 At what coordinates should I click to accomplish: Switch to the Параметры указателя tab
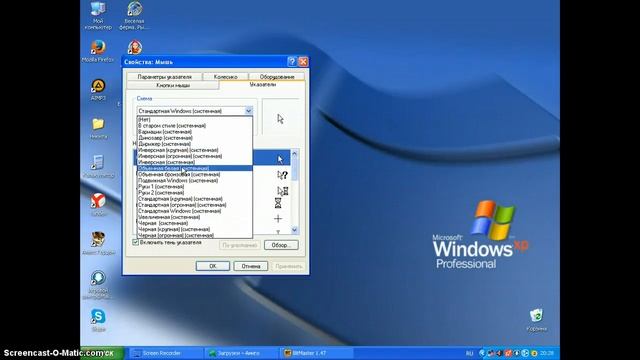click(164, 77)
